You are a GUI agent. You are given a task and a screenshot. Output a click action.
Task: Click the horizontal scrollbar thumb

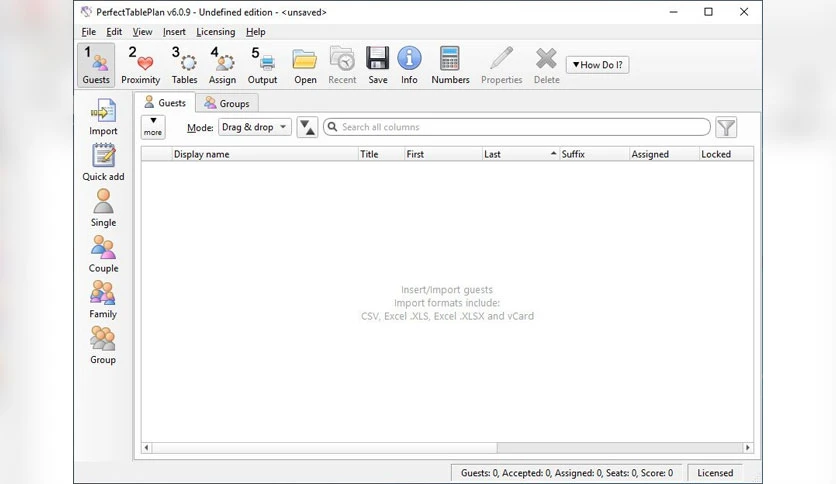click(325, 448)
